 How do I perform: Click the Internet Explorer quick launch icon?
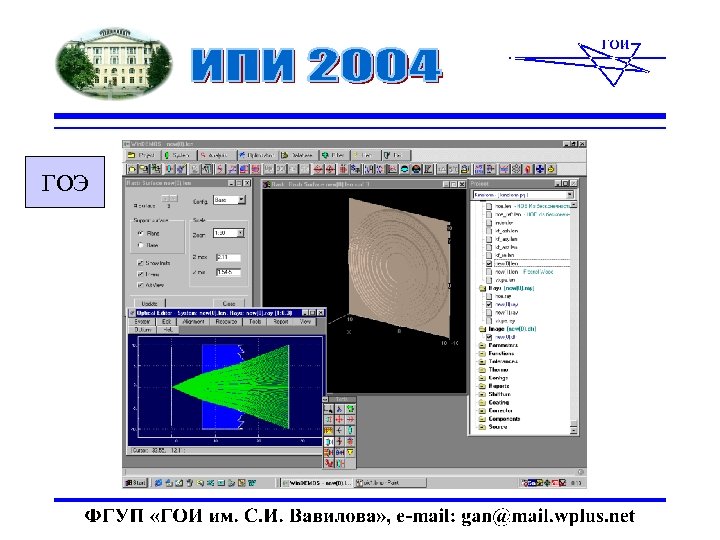(158, 483)
